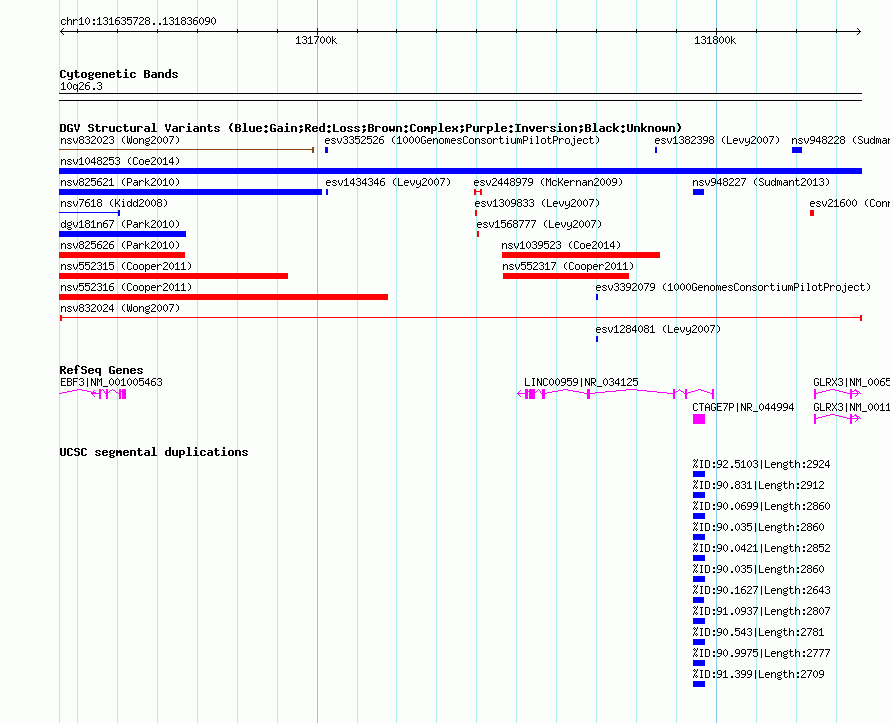Click the 131700k ruler marker
The height and width of the screenshot is (723, 890).
[x=316, y=40]
